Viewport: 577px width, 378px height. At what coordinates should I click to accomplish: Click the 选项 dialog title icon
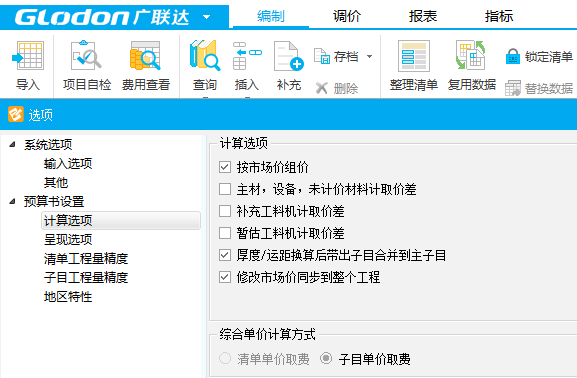click(16, 114)
